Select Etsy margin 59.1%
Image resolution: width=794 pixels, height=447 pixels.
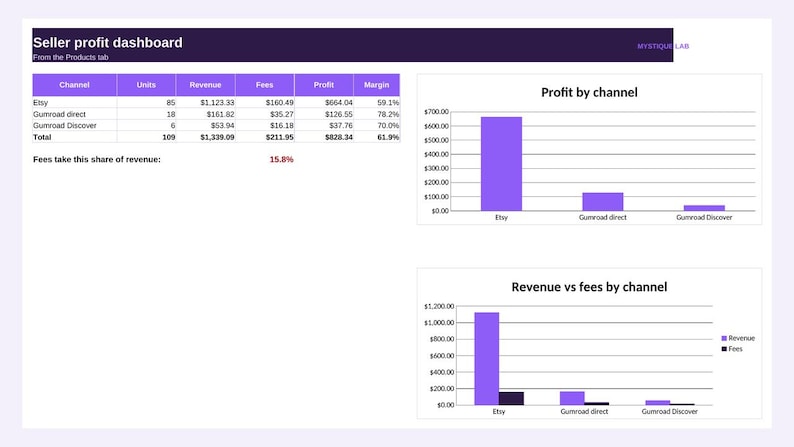click(377, 102)
